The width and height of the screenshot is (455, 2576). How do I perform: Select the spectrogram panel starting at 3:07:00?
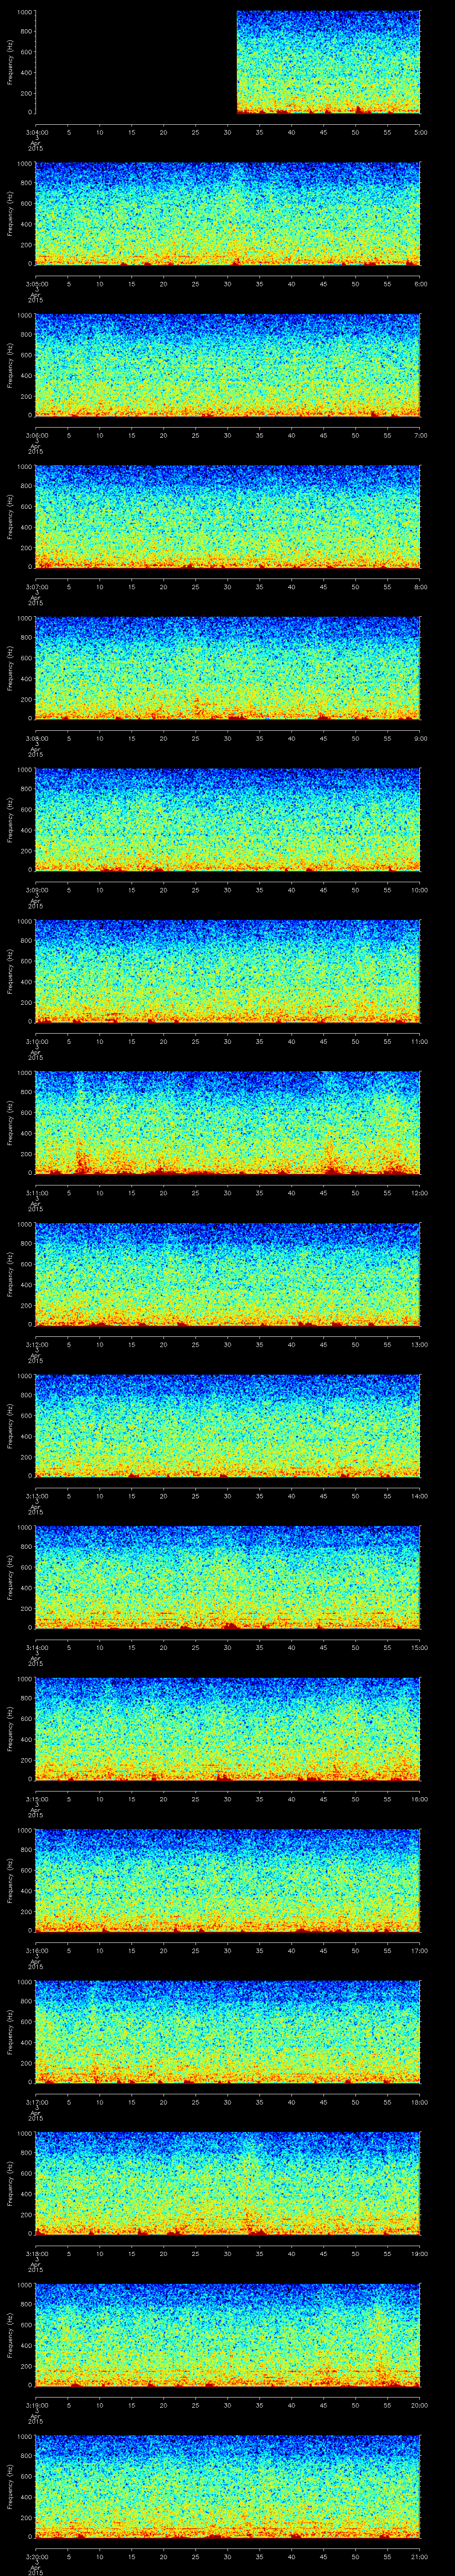click(228, 517)
